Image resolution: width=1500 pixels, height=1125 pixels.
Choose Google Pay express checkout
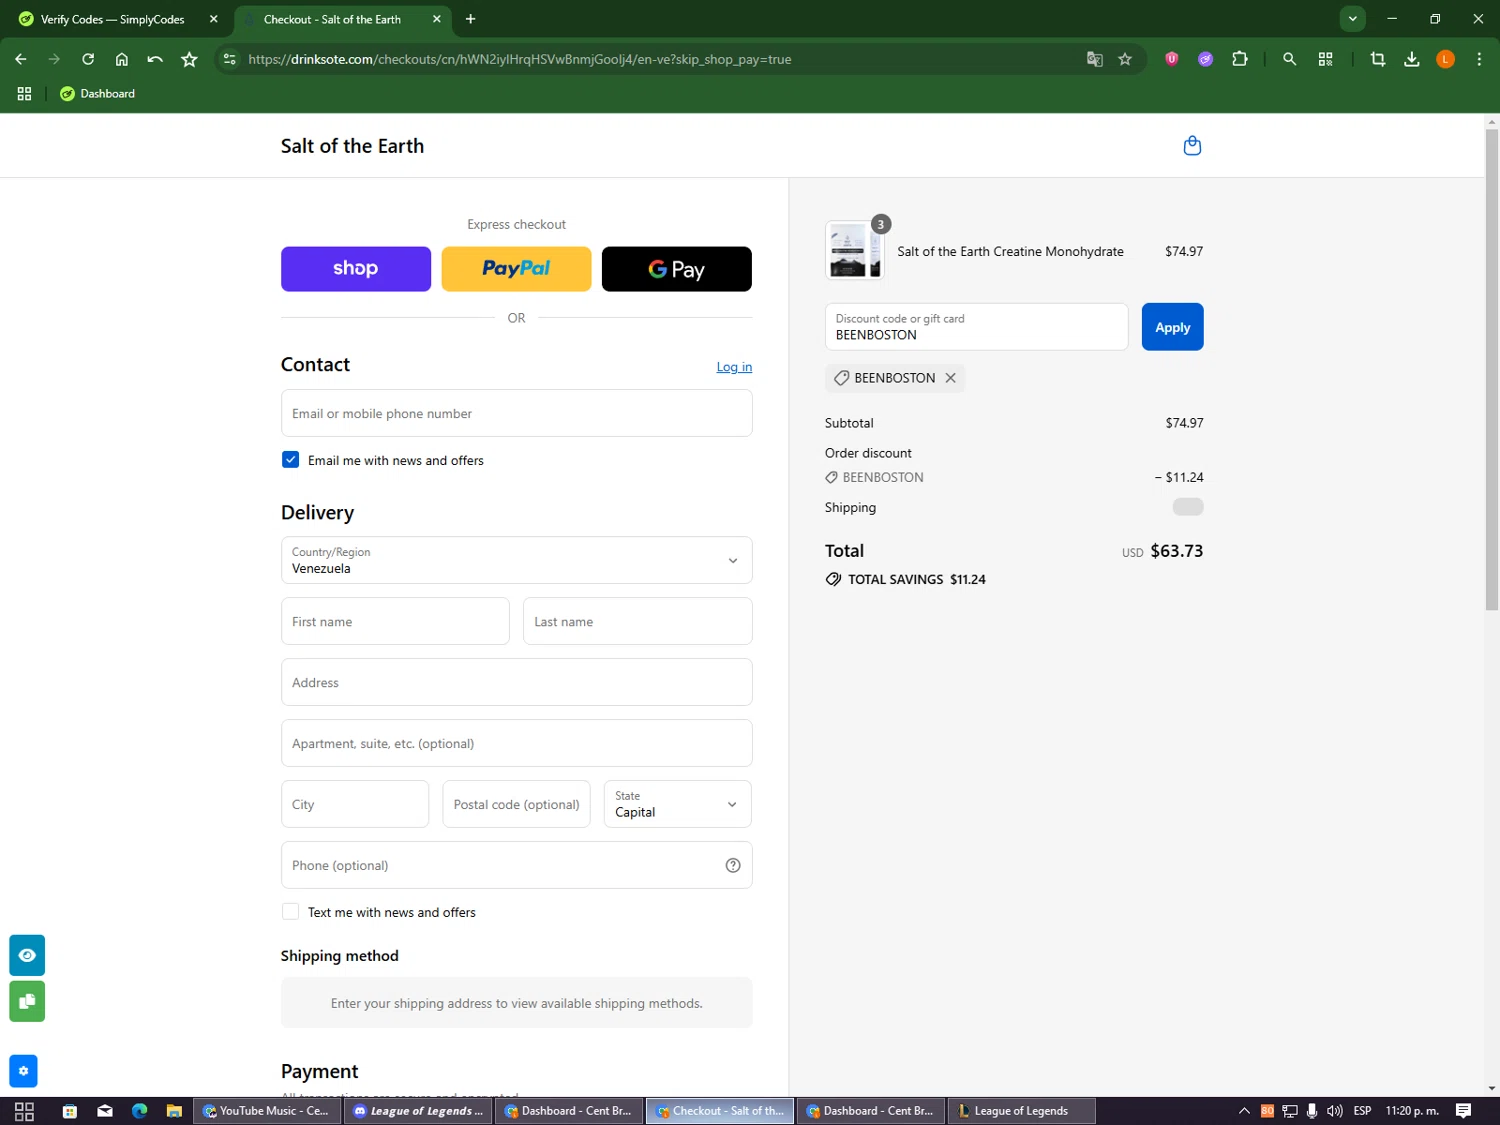pos(677,269)
